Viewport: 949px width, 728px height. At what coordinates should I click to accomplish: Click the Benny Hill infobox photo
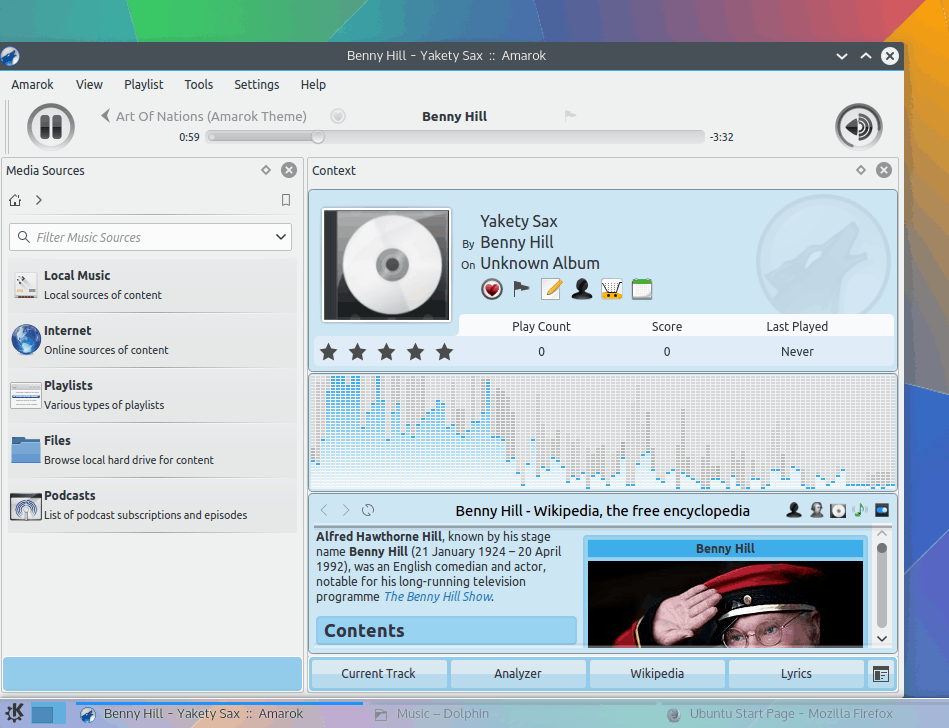(x=725, y=603)
